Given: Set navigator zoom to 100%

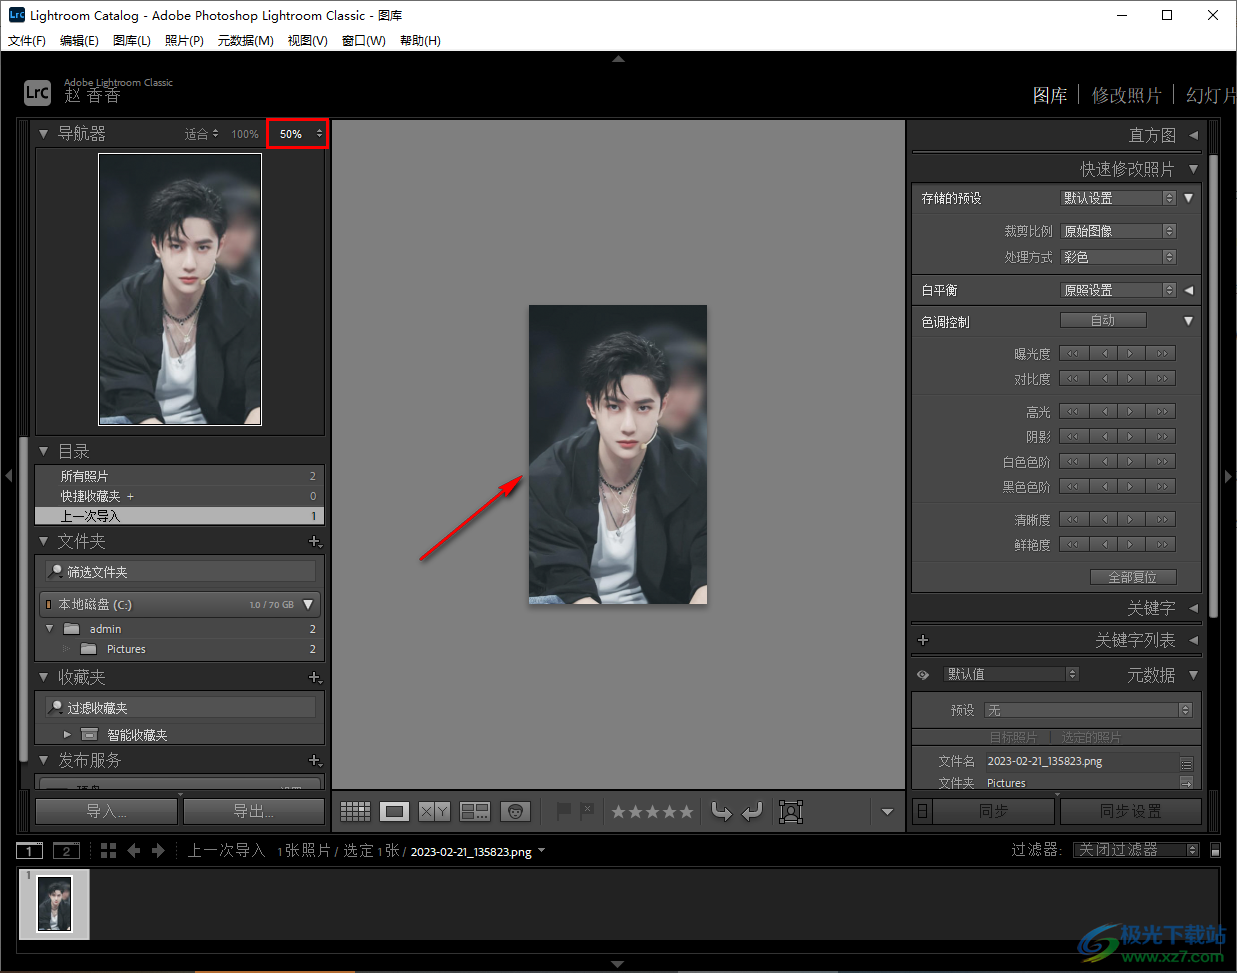Looking at the screenshot, I should (x=245, y=134).
